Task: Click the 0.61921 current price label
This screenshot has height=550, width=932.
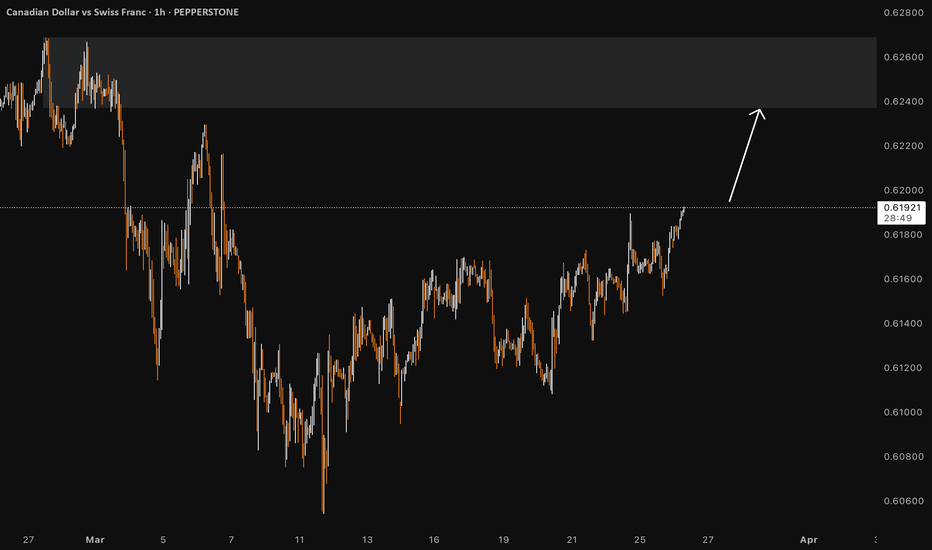Action: click(x=902, y=208)
